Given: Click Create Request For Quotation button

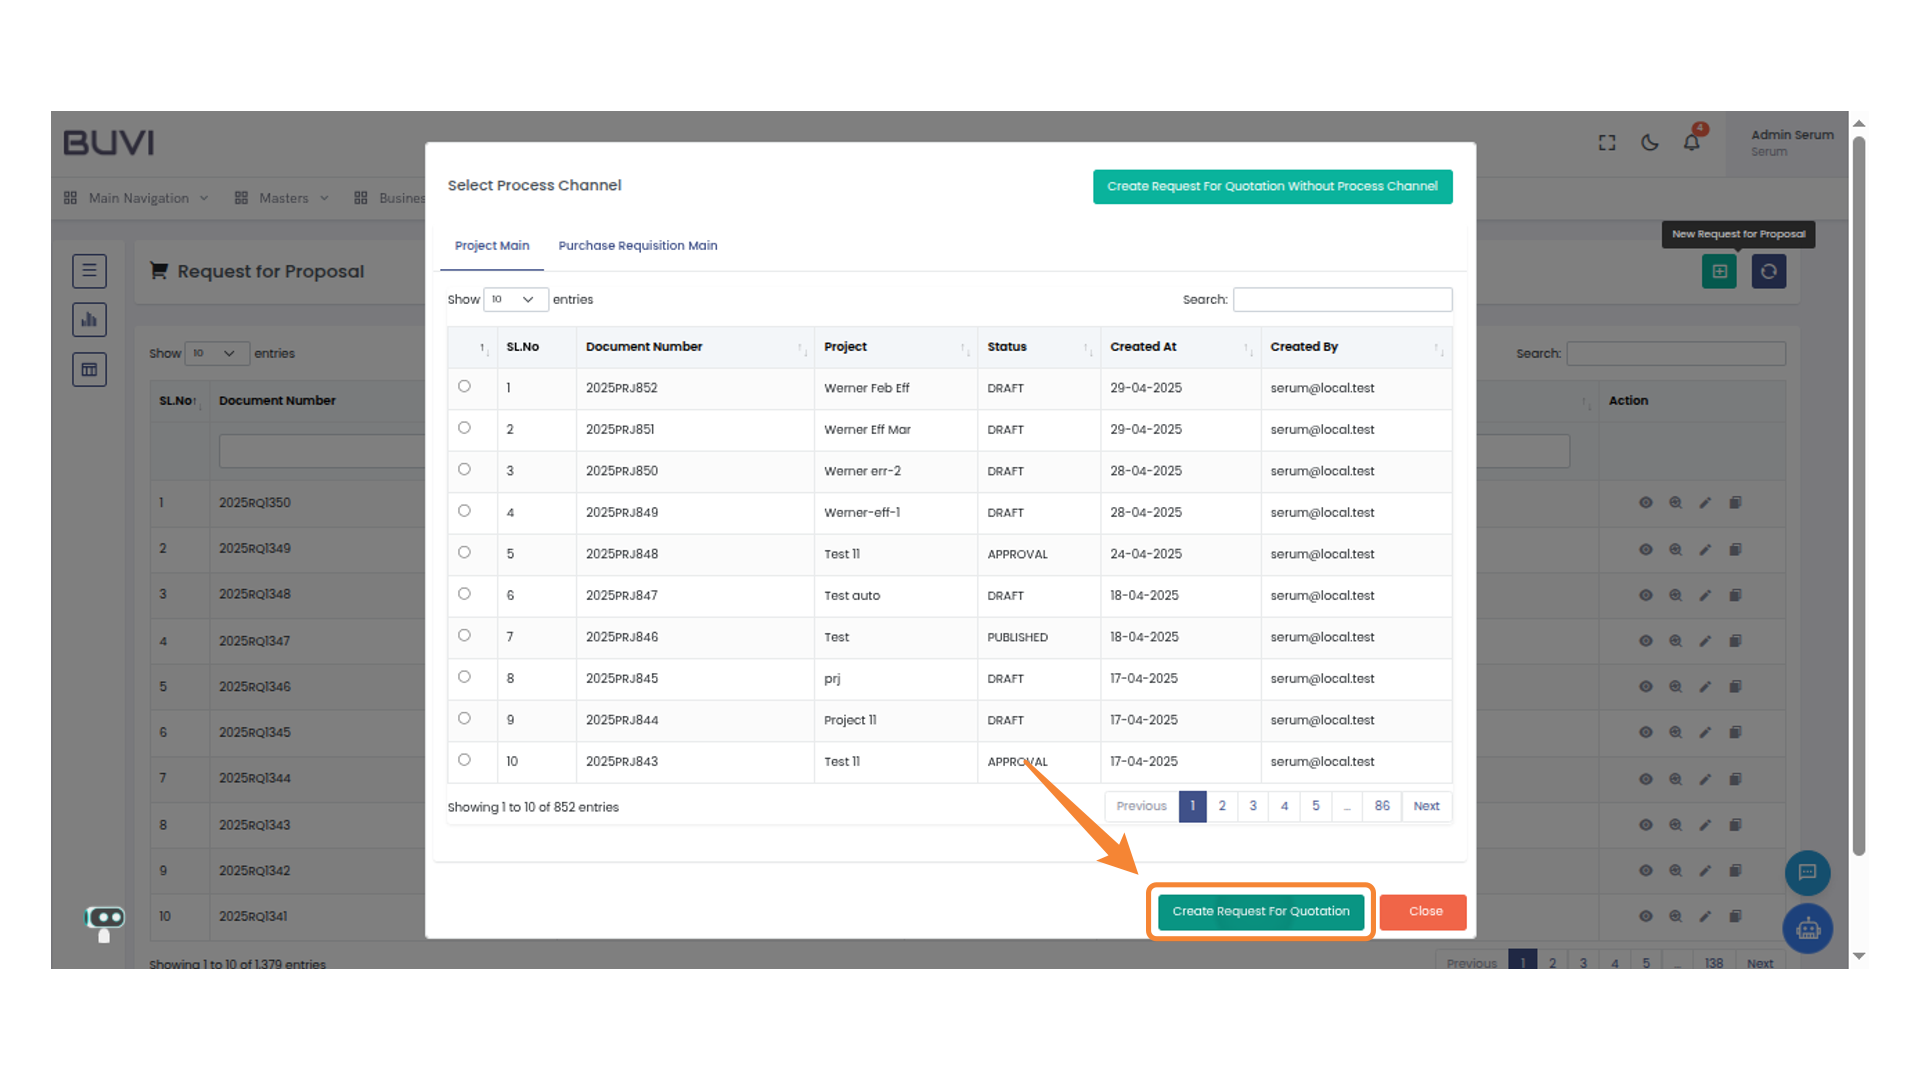Looking at the screenshot, I should point(1260,911).
